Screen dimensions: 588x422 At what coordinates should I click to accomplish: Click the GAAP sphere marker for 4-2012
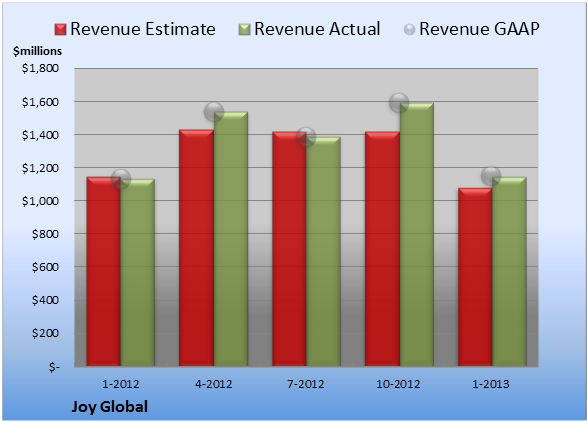[x=214, y=111]
